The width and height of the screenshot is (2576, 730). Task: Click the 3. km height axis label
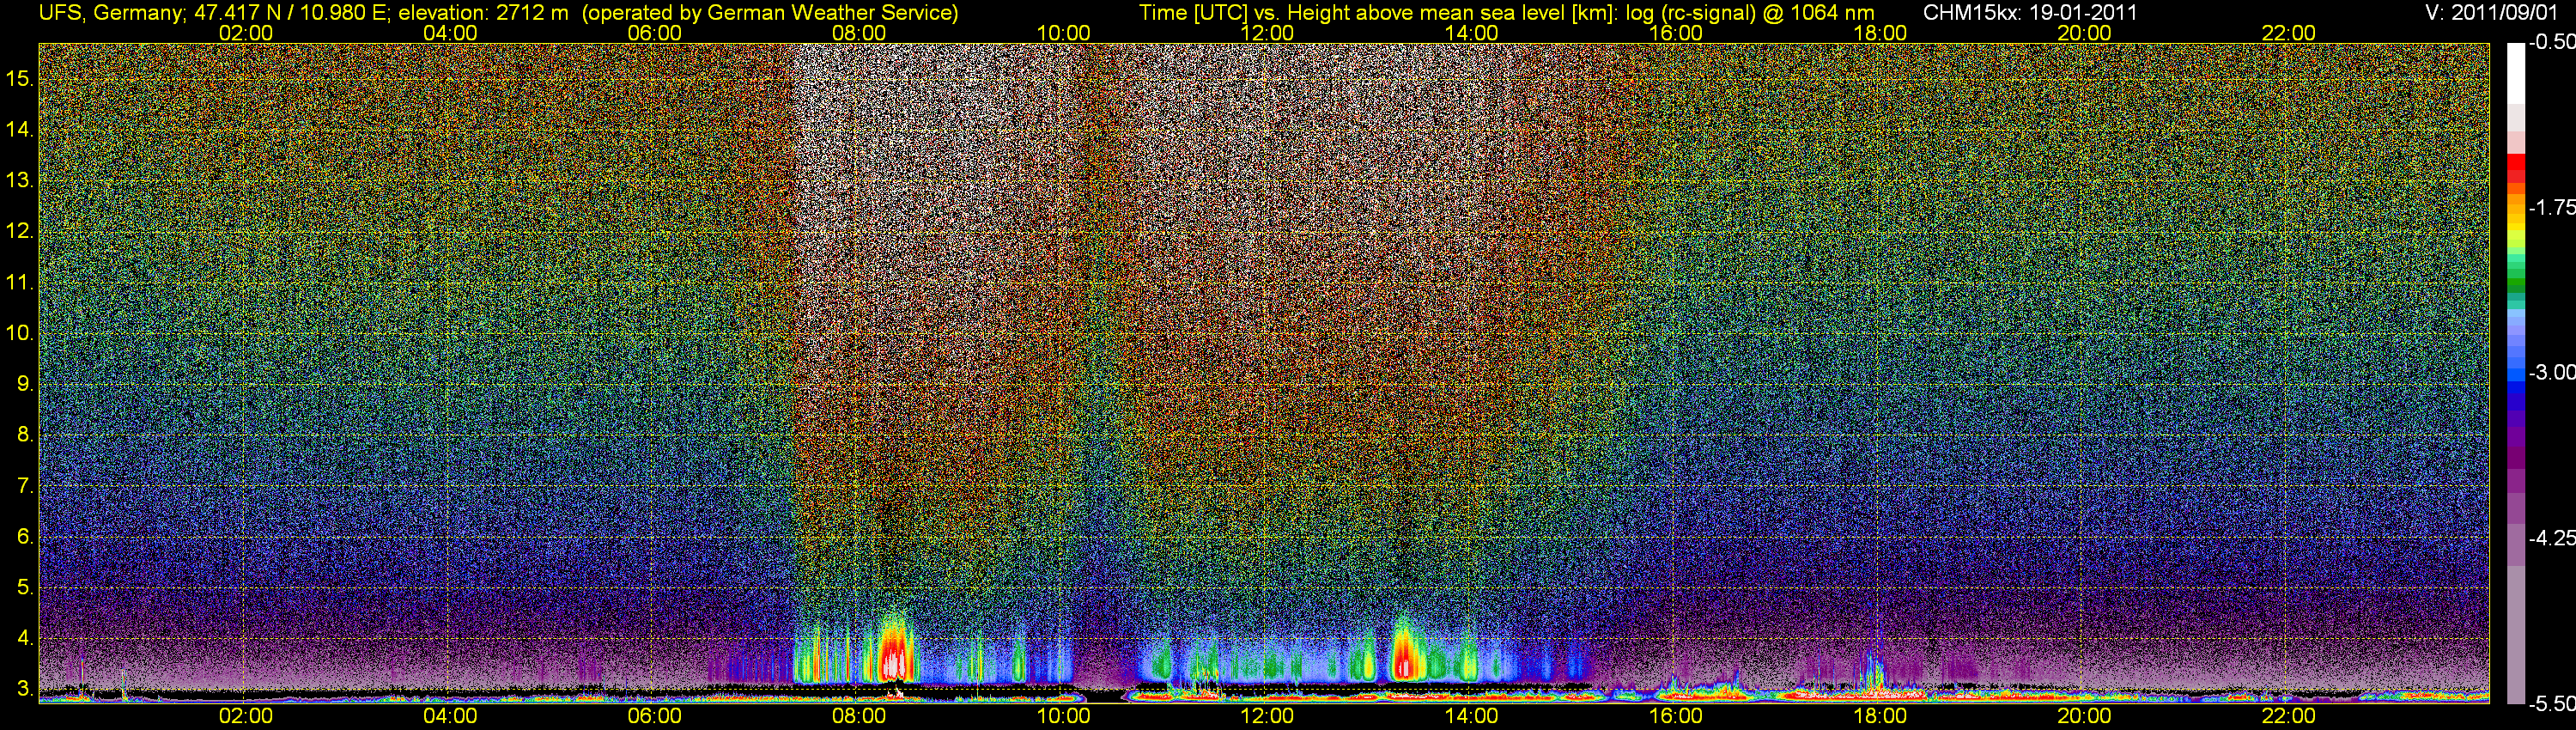25,689
